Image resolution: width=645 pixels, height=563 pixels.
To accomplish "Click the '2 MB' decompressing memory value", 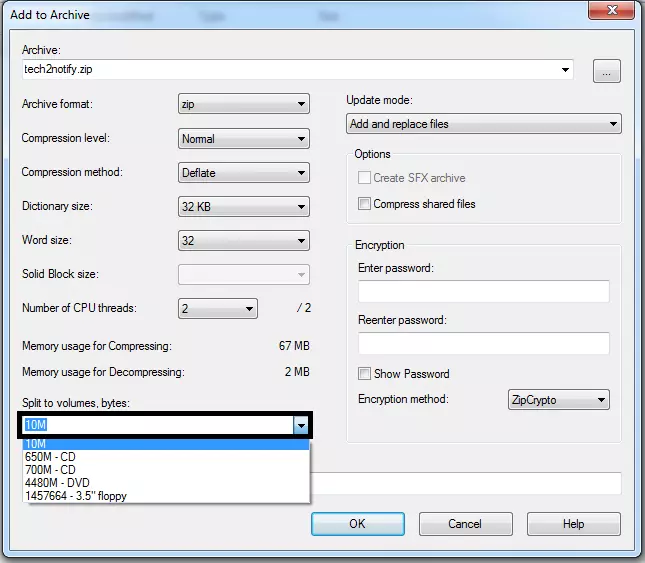I will tap(297, 372).
